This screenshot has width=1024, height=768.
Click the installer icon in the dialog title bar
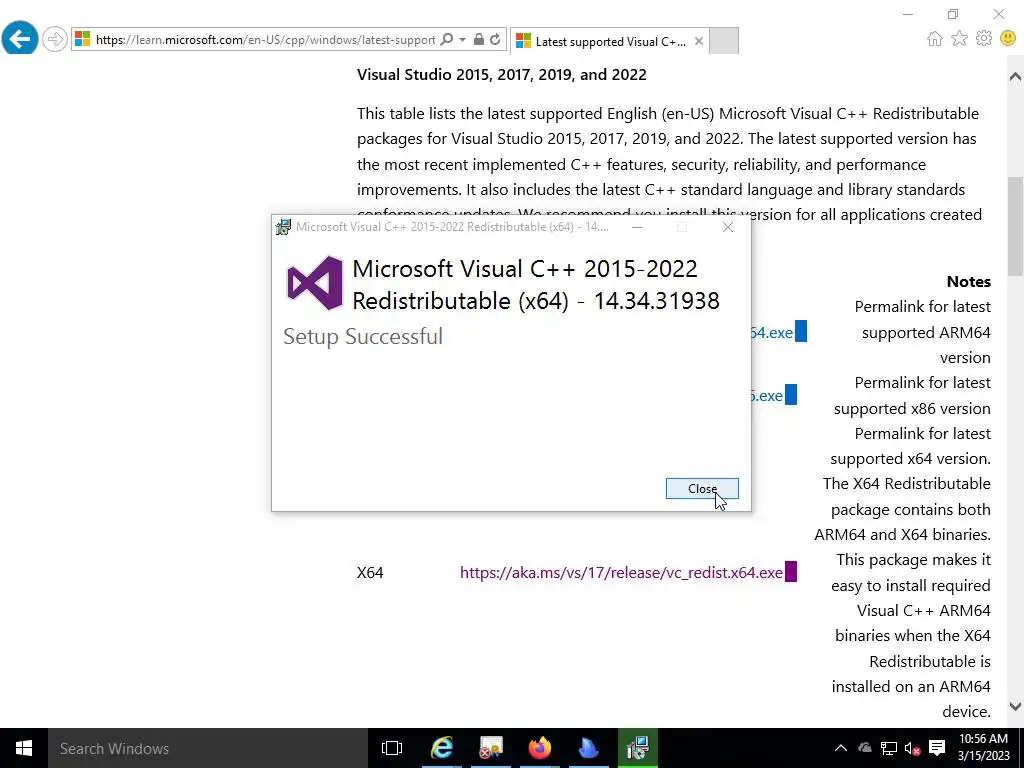[283, 227]
